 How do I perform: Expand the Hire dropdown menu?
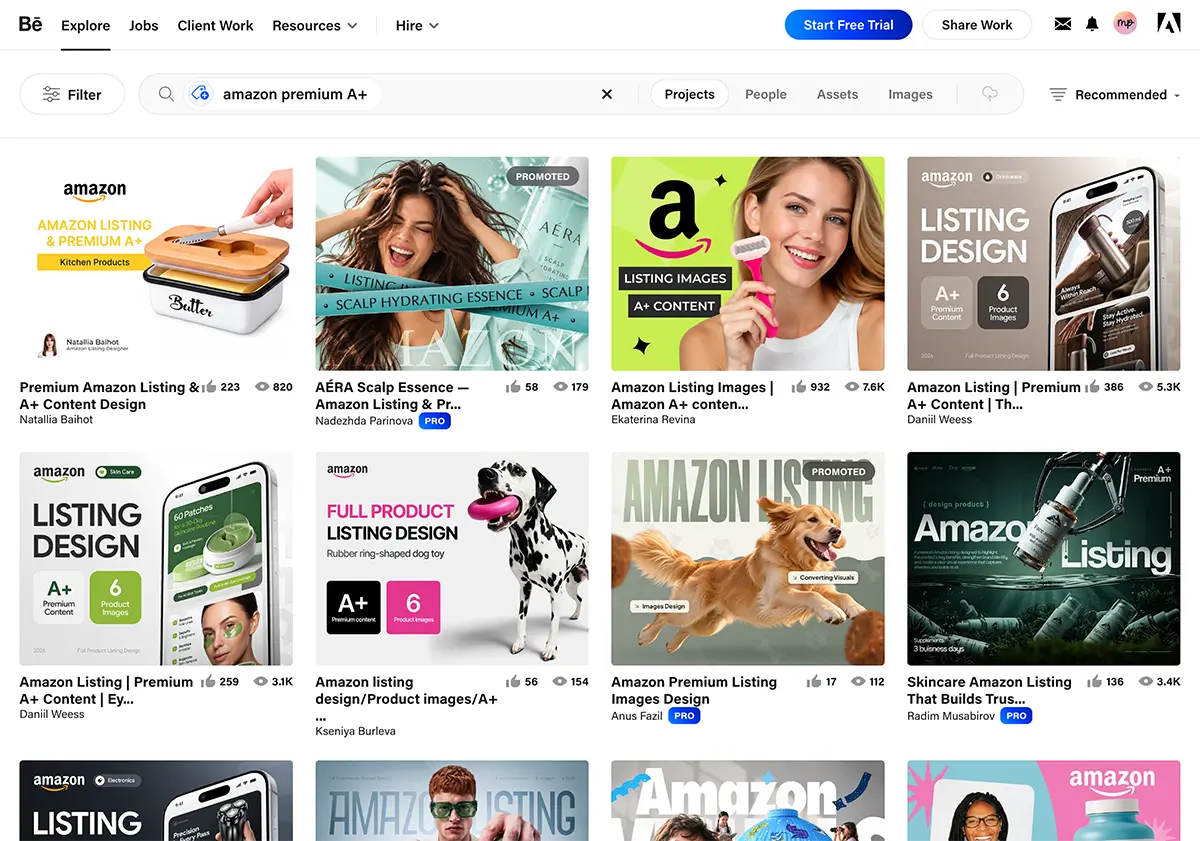click(417, 25)
